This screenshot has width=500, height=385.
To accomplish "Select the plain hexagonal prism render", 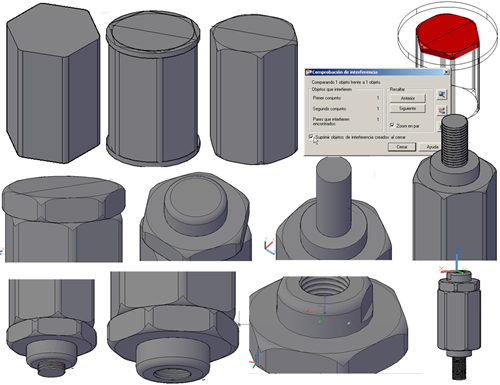I will 53,83.
